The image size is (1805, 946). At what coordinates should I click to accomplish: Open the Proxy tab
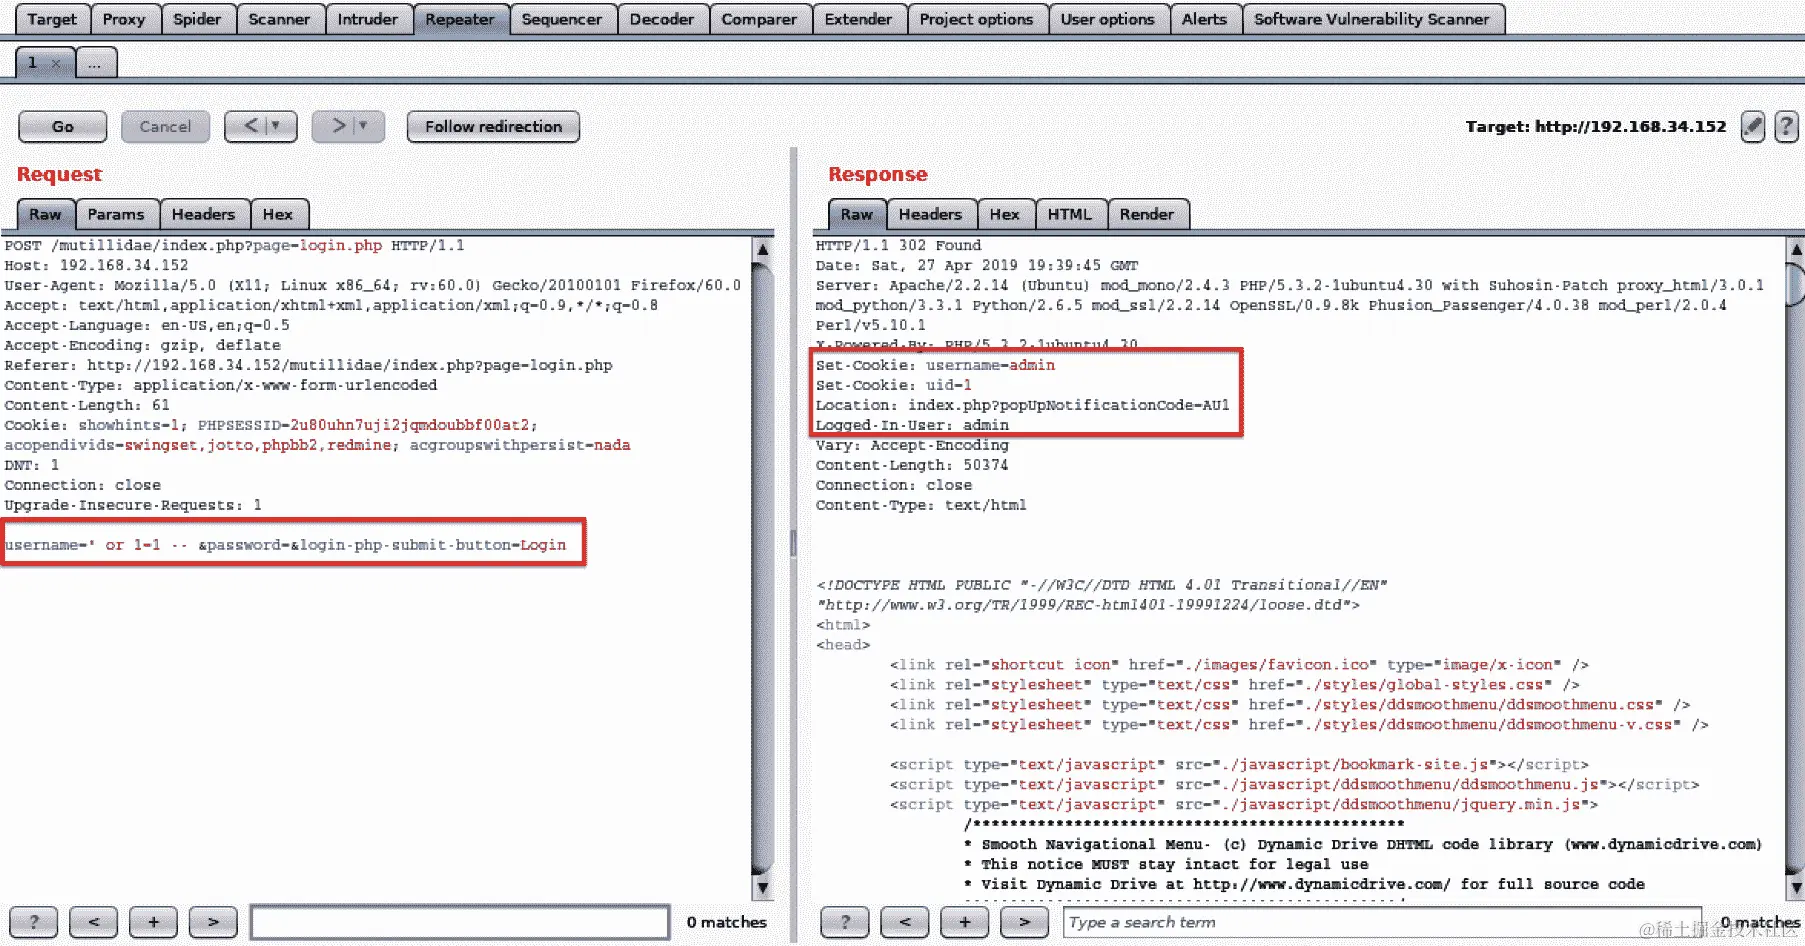click(x=124, y=19)
